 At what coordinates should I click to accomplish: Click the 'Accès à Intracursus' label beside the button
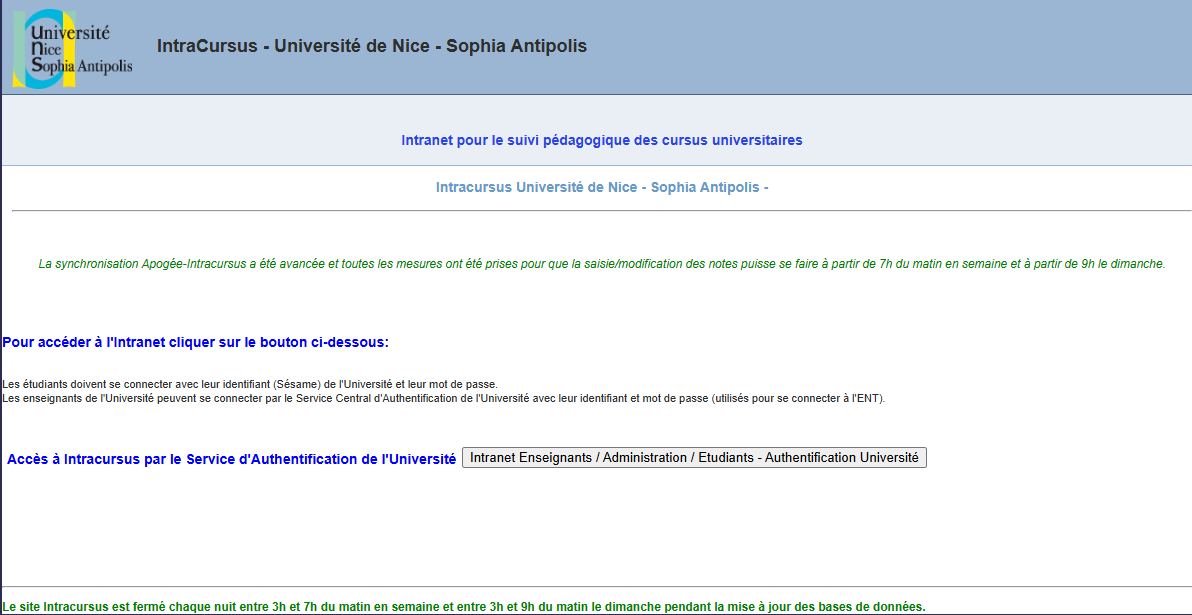coord(231,459)
